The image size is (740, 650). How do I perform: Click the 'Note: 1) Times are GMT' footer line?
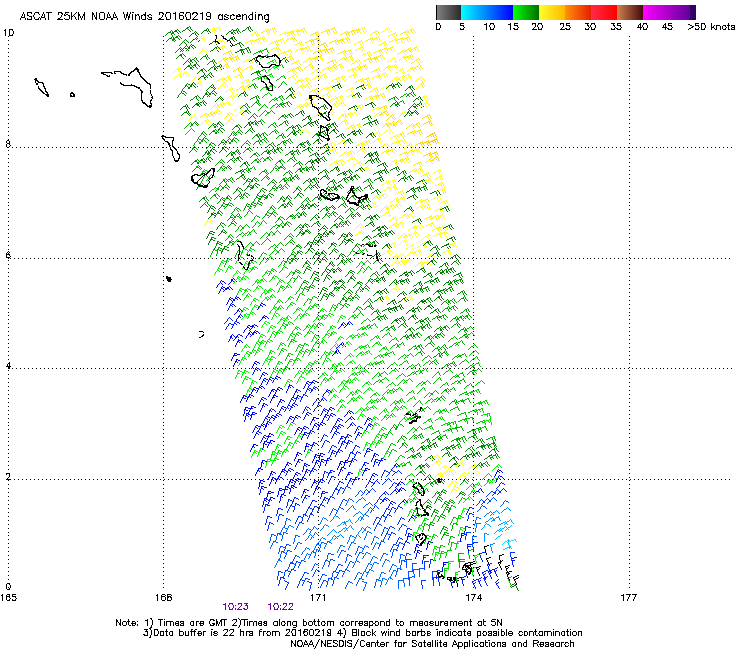click(x=309, y=623)
